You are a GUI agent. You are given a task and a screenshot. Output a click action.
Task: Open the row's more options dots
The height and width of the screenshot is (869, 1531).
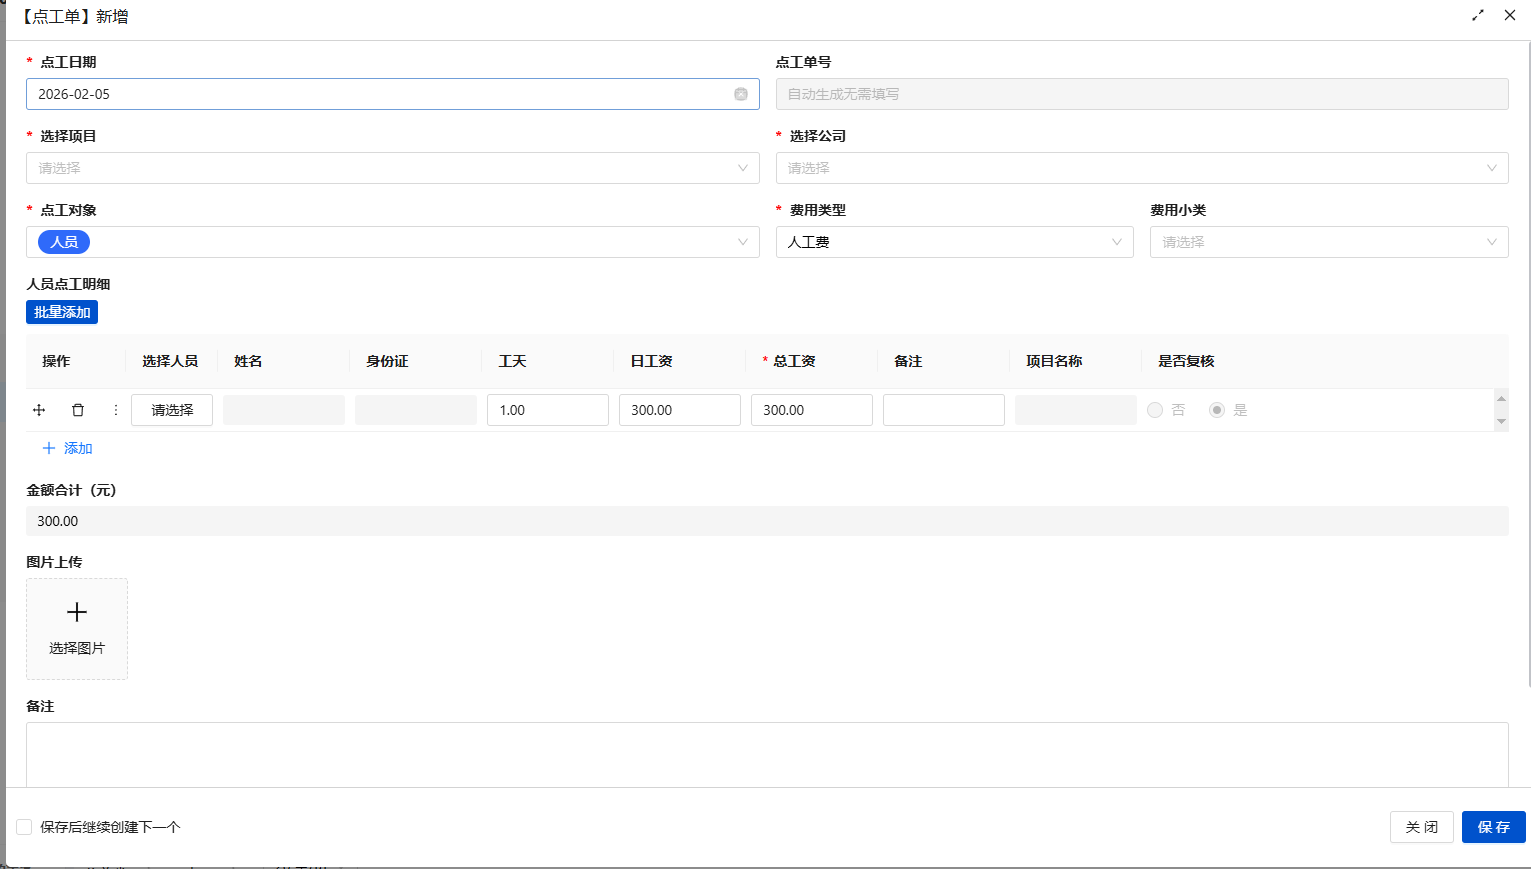pyautogui.click(x=116, y=410)
